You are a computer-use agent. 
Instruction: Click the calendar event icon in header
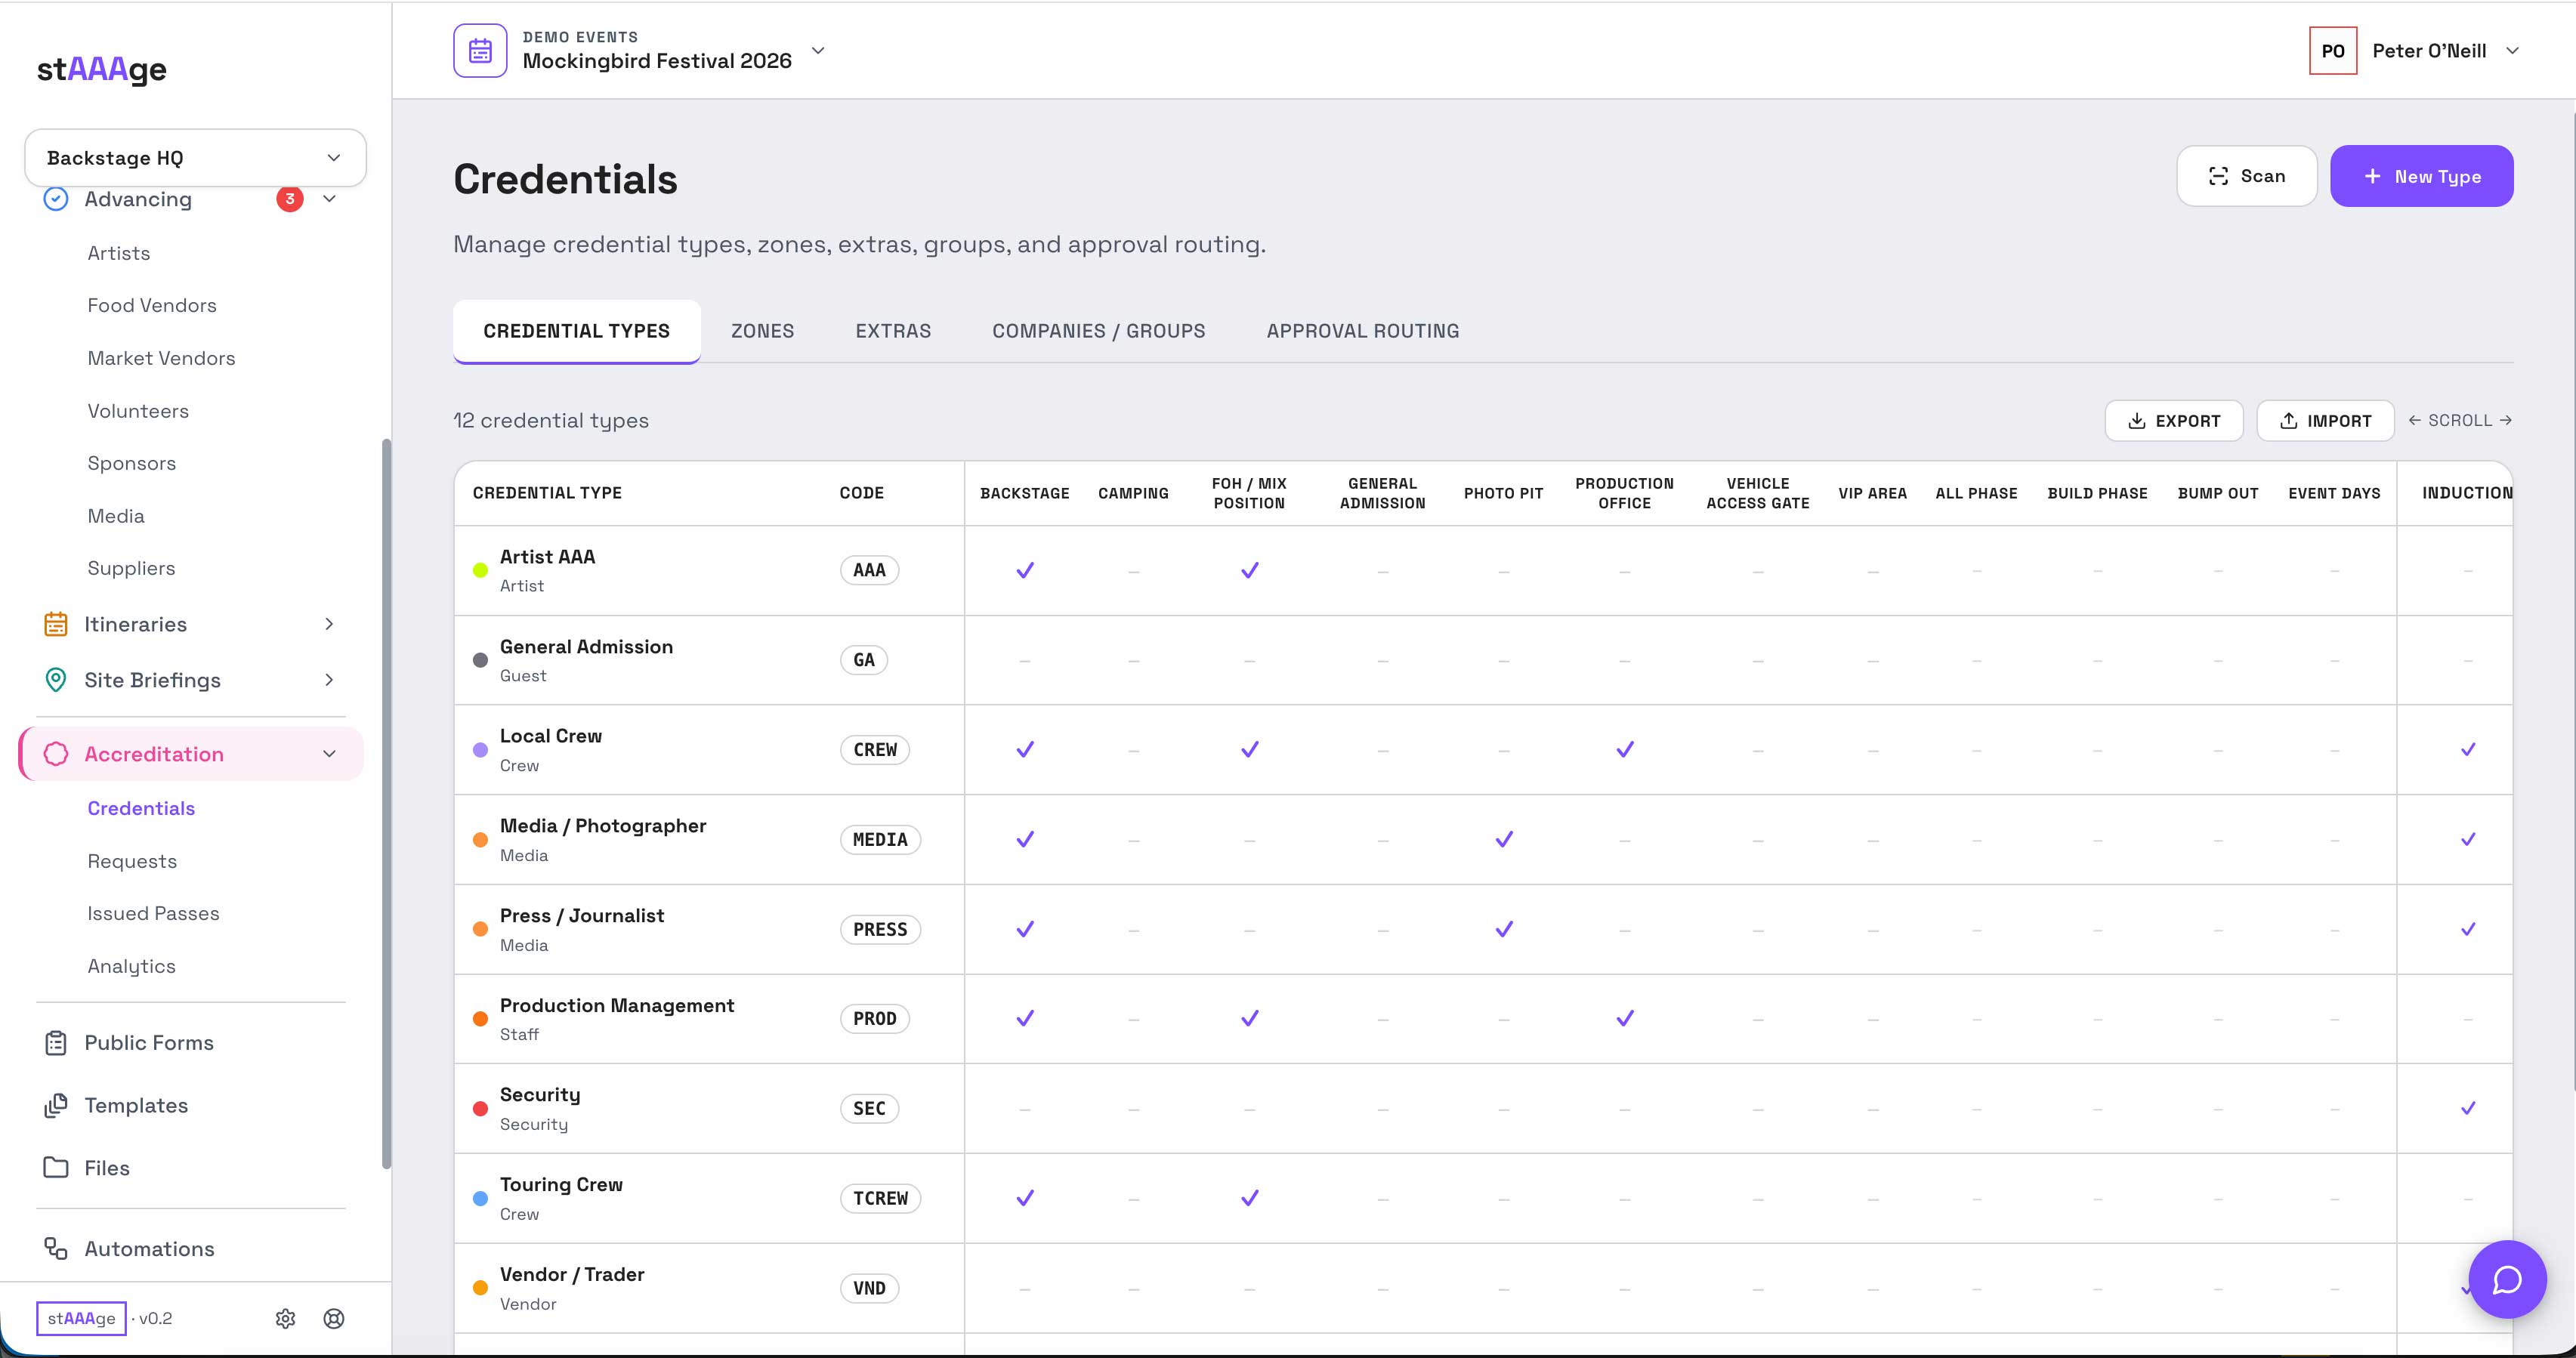point(480,51)
